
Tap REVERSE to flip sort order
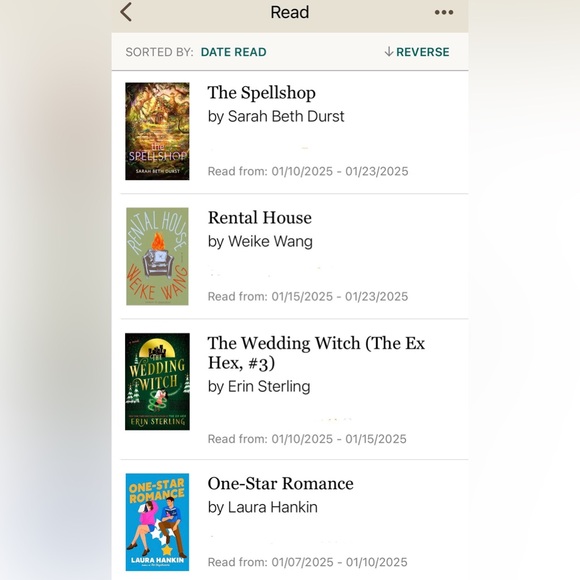click(x=422, y=52)
